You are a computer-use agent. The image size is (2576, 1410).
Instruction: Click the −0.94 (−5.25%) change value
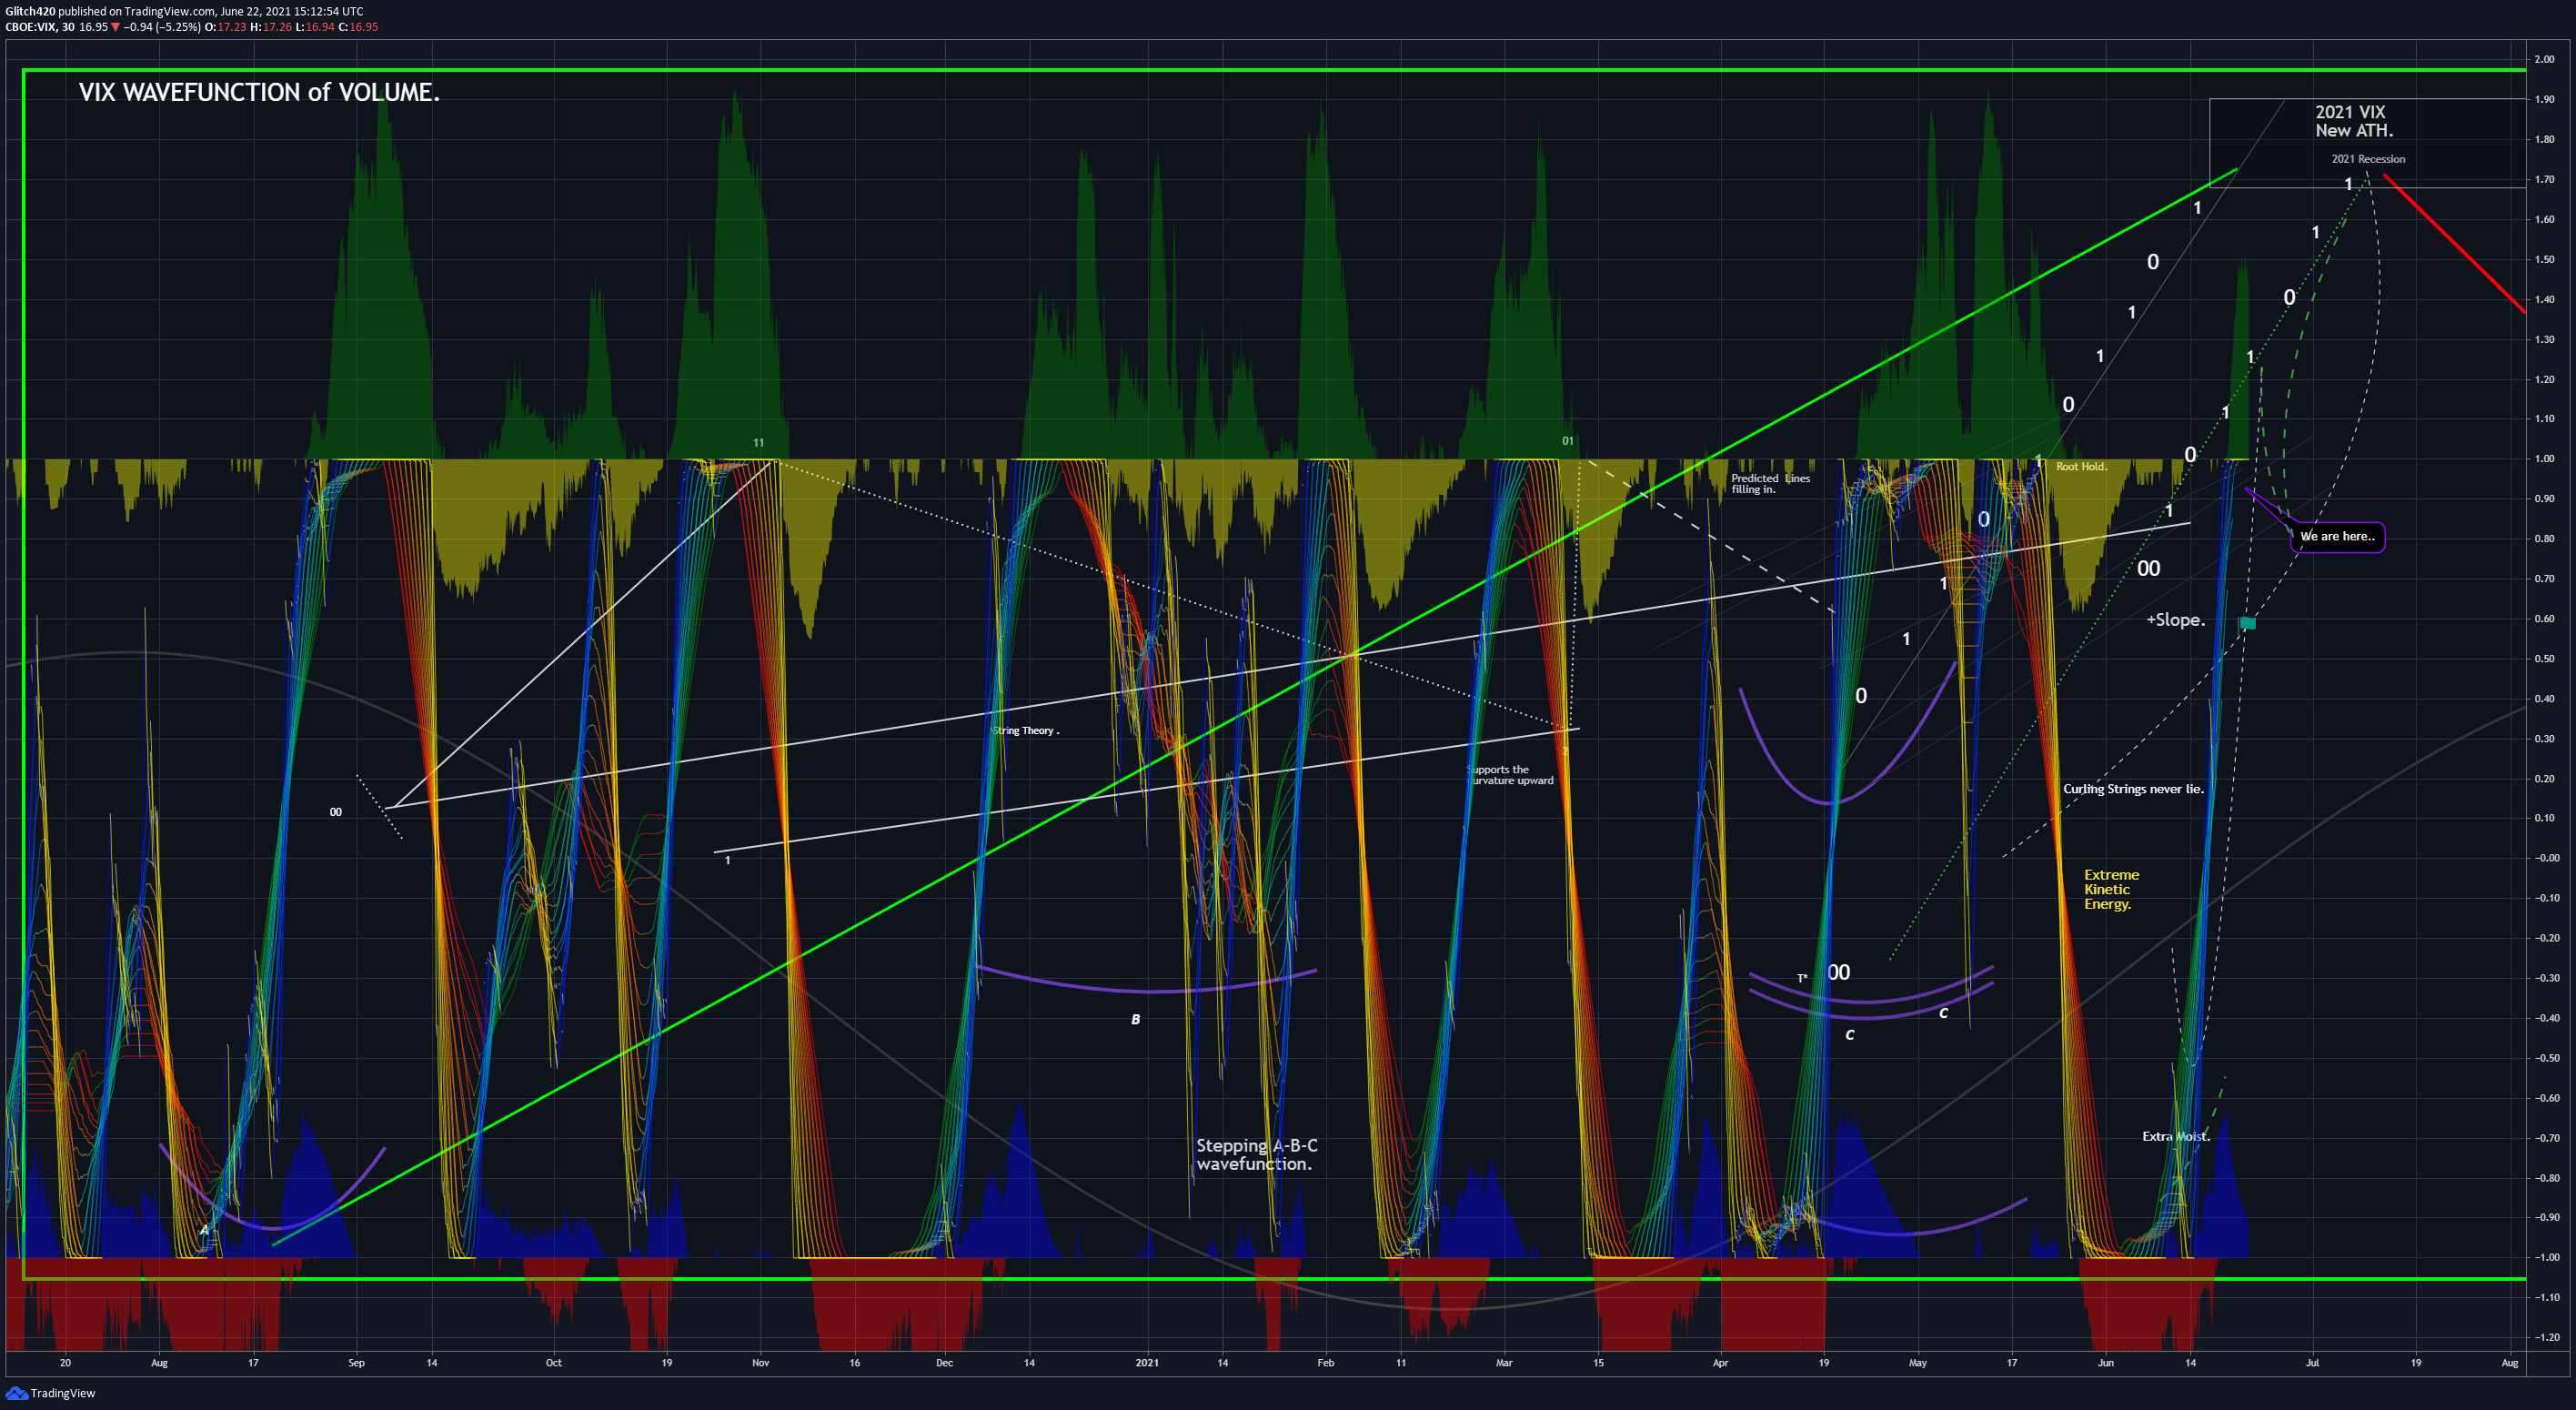click(x=162, y=27)
